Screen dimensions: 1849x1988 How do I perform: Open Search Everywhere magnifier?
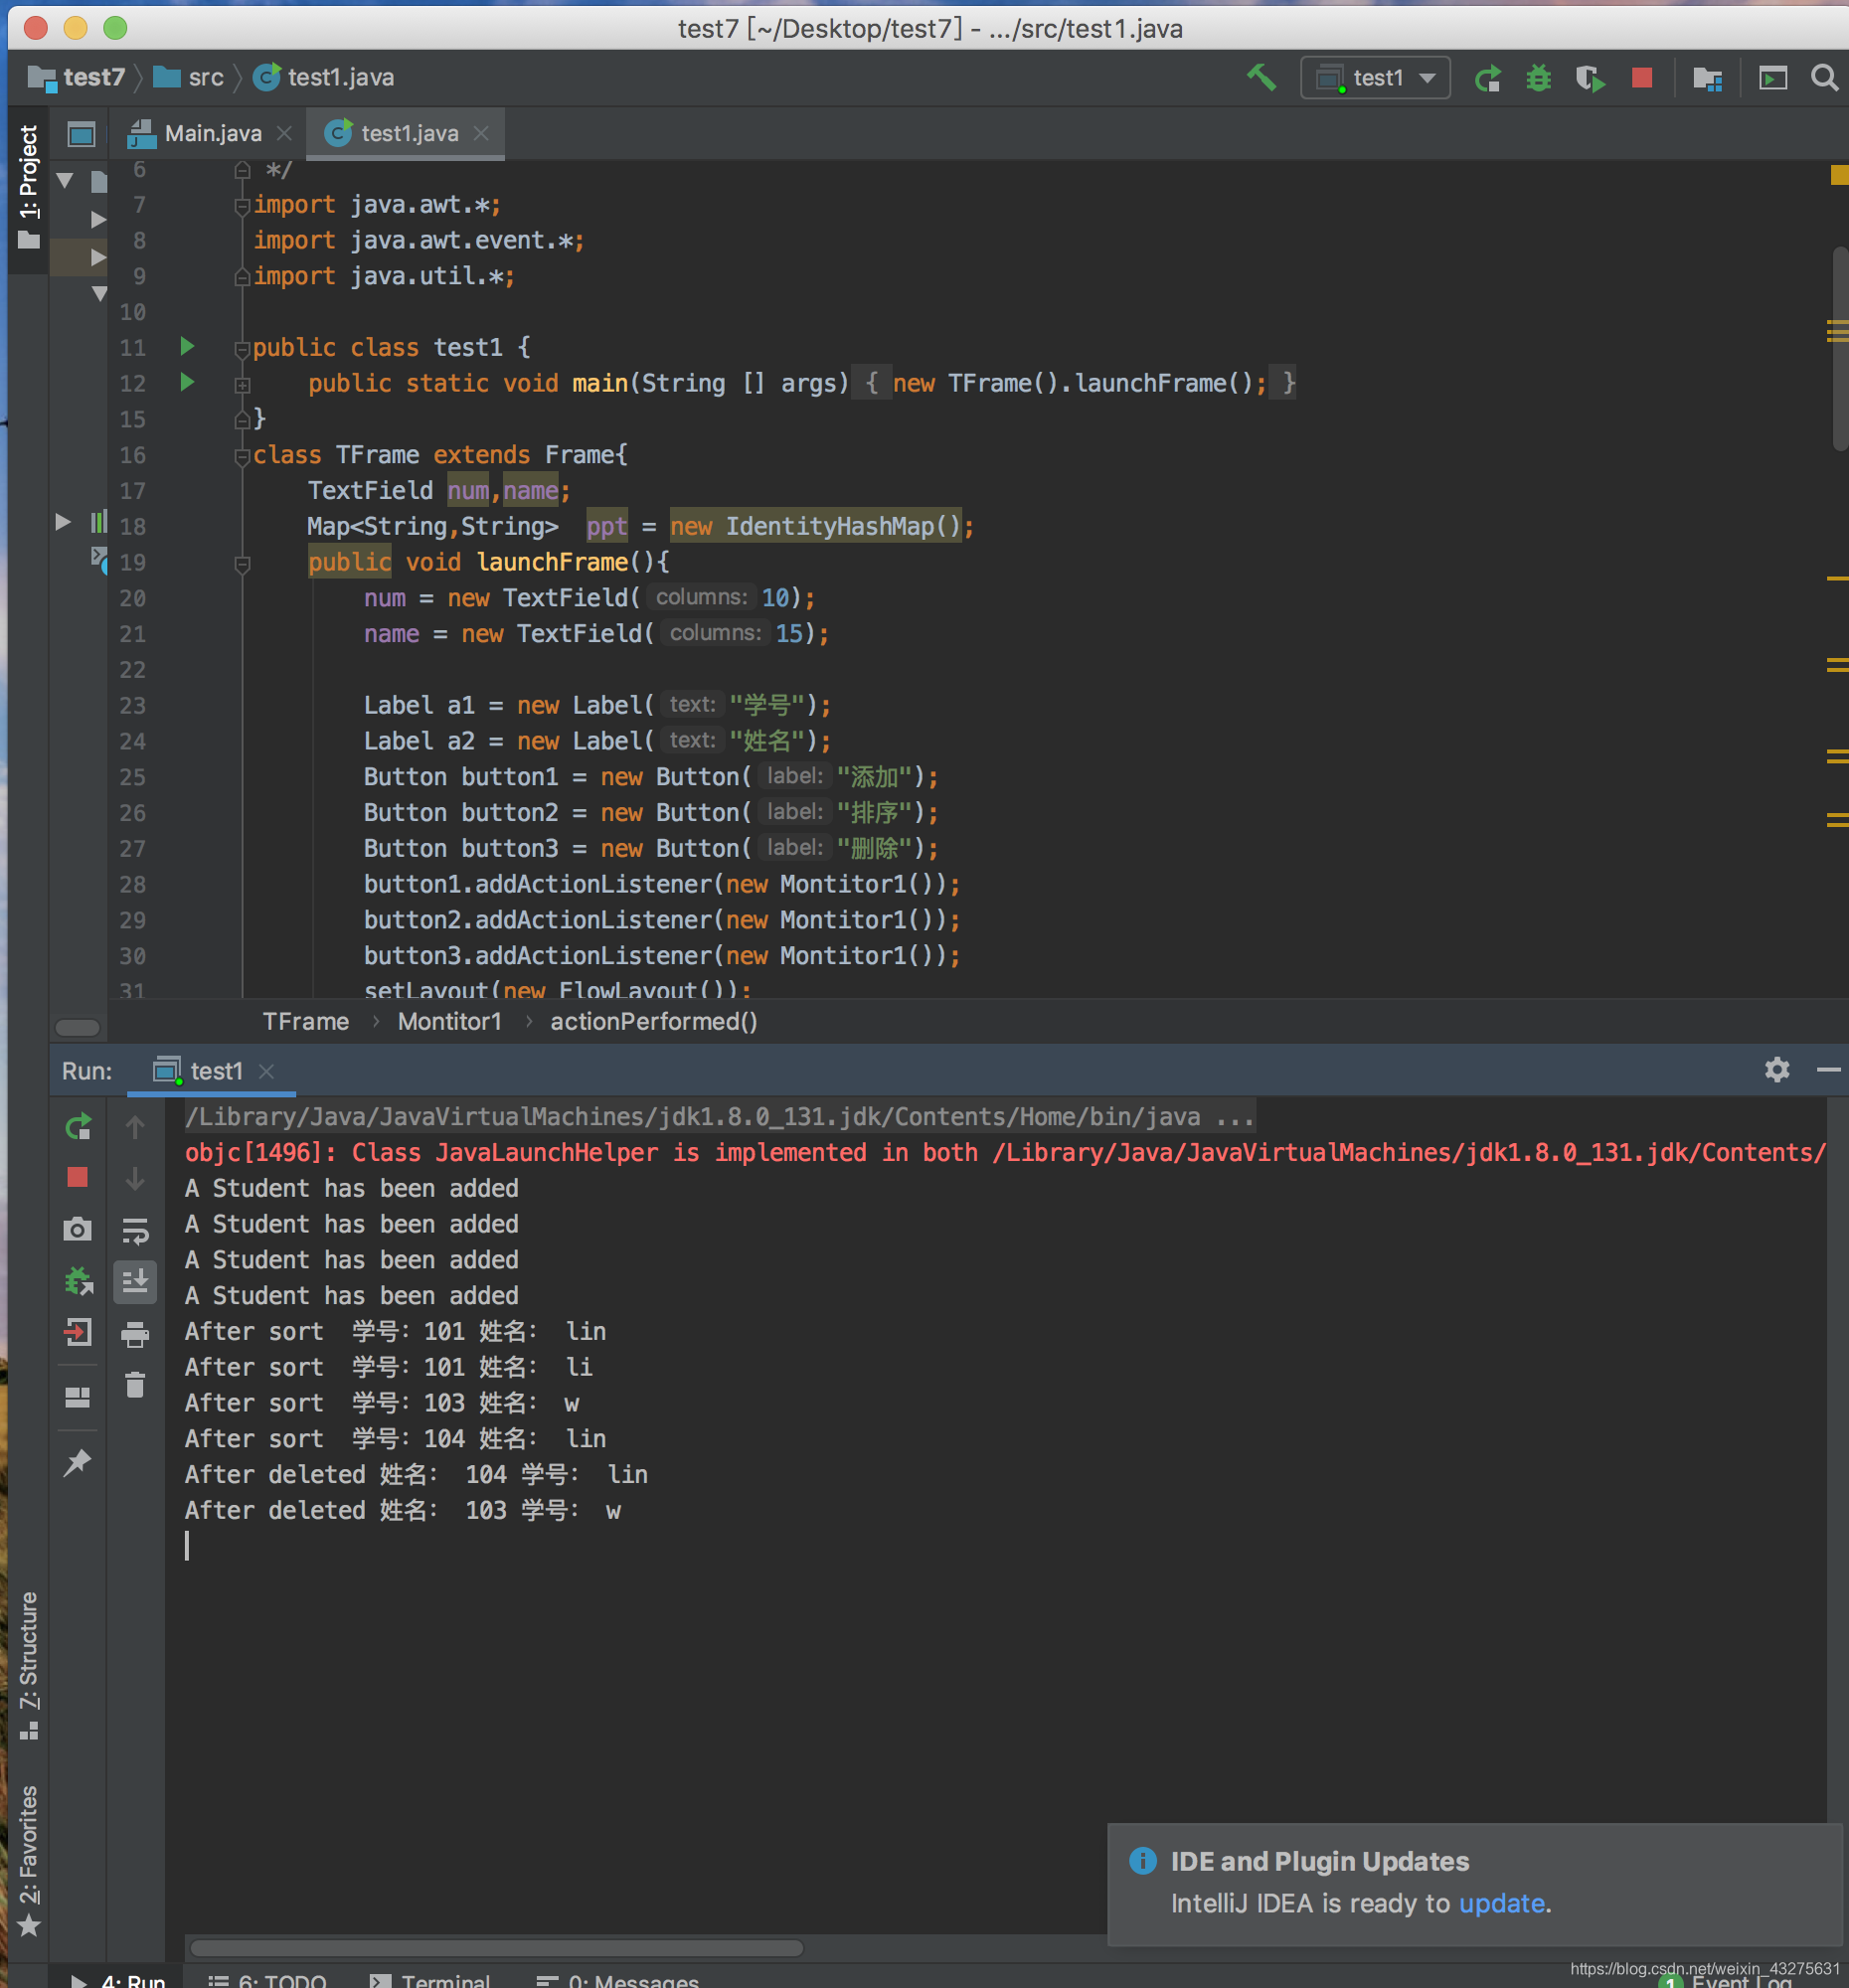tap(1824, 77)
